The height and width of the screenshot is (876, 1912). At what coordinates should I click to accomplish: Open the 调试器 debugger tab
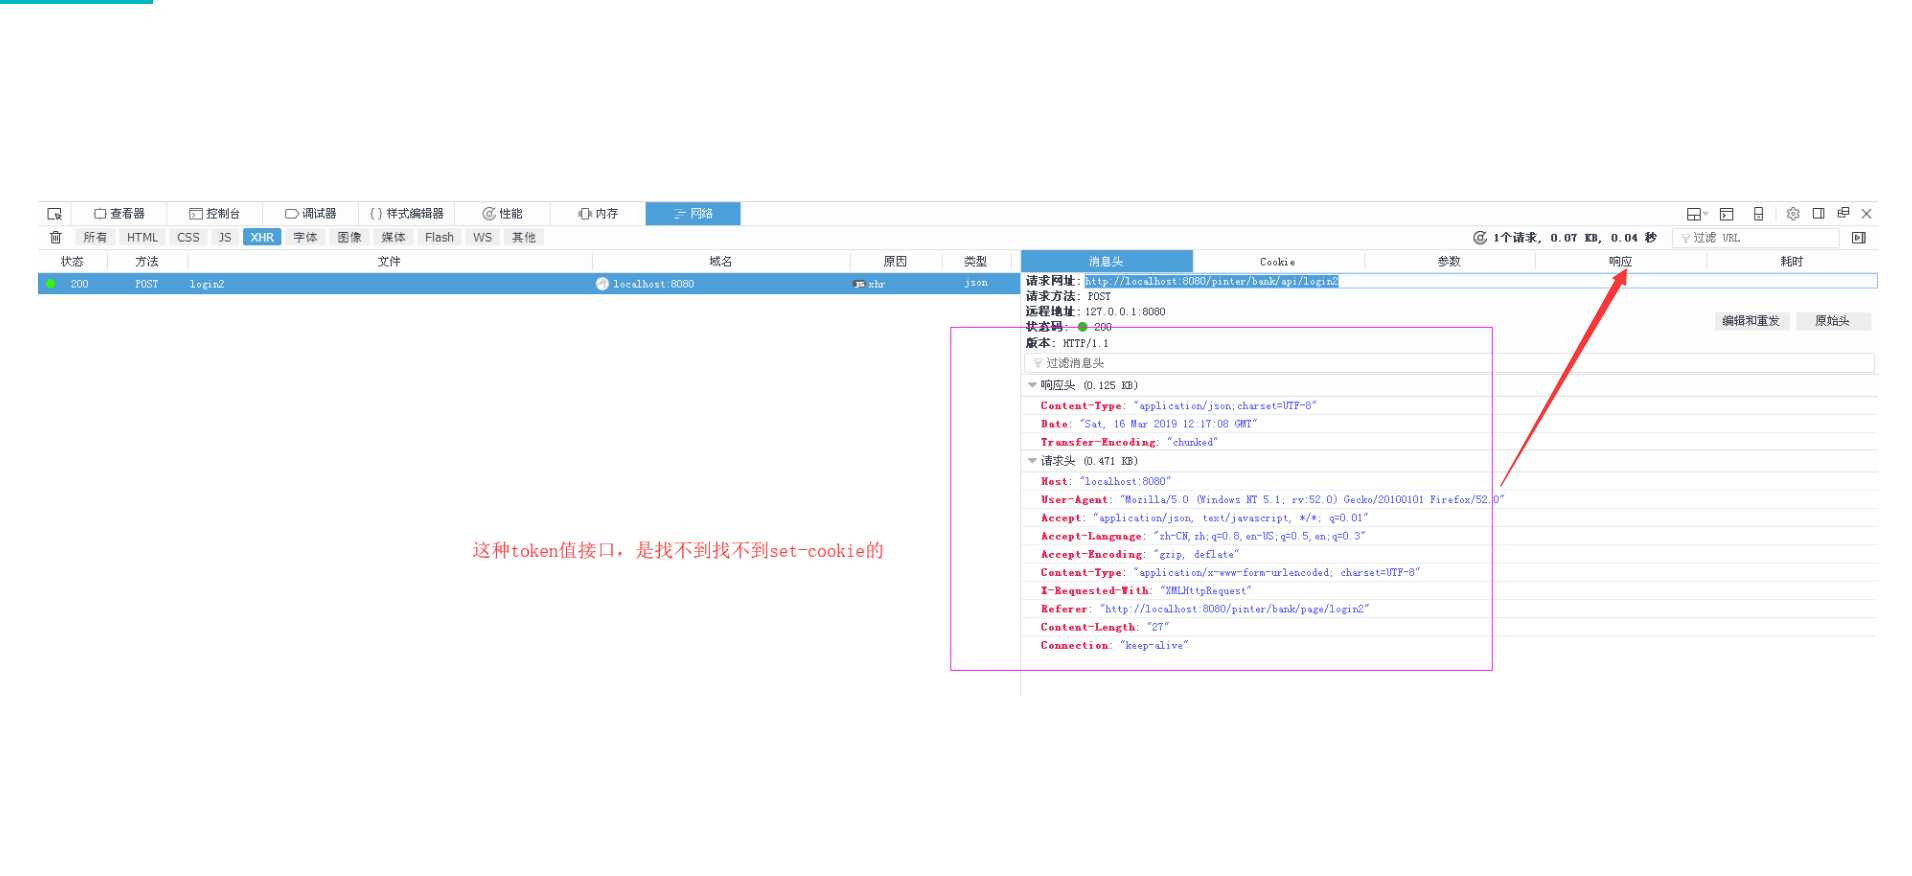(310, 214)
